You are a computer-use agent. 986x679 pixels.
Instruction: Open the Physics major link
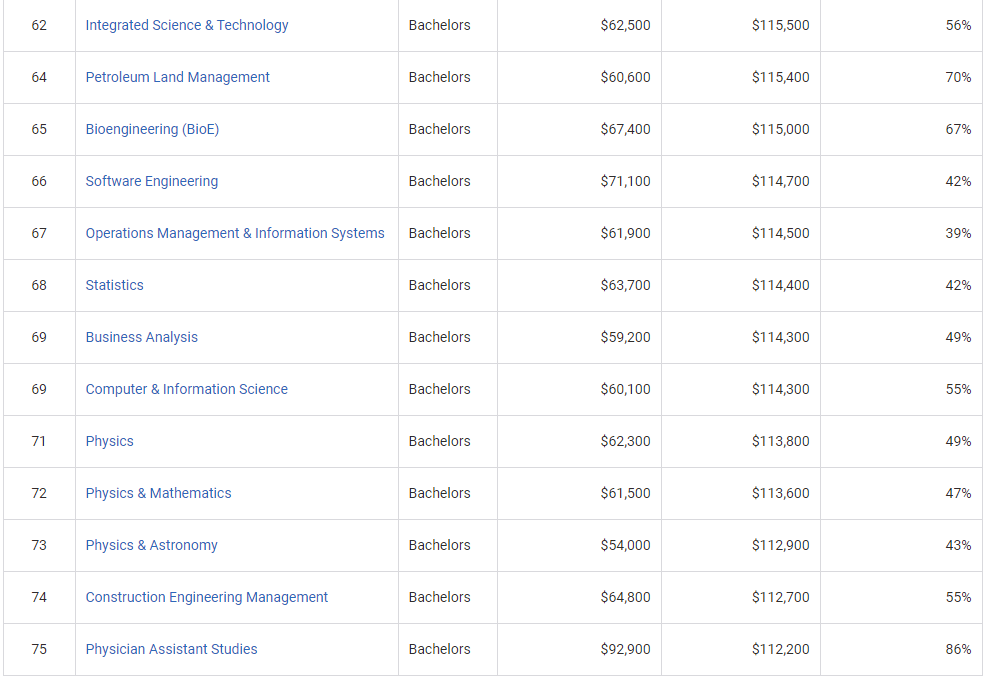[x=109, y=441]
